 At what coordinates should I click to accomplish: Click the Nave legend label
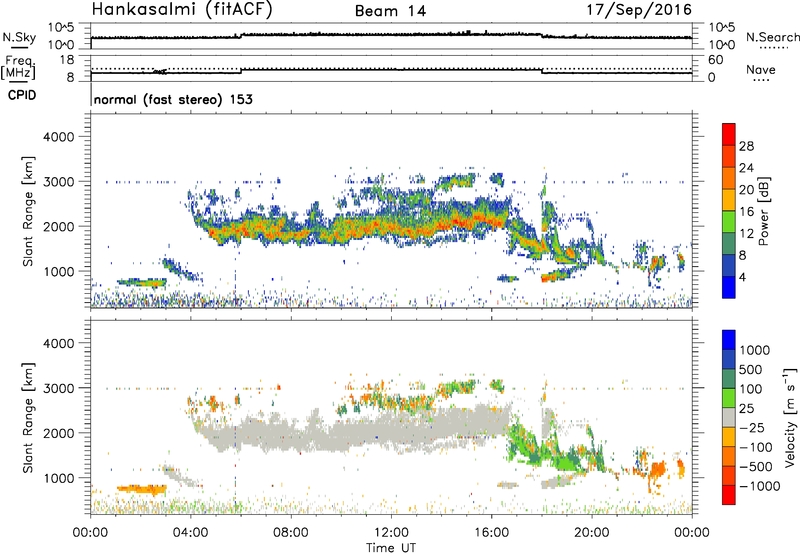761,69
